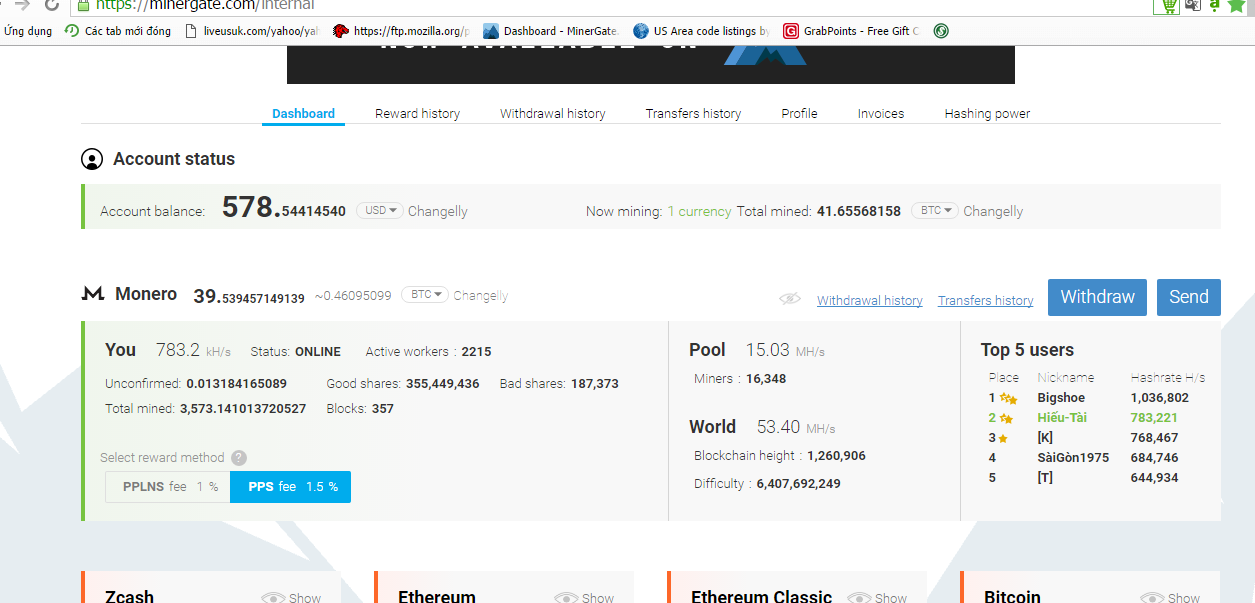
Task: Open ftp.mozilla.org bookmark
Action: click(x=402, y=31)
